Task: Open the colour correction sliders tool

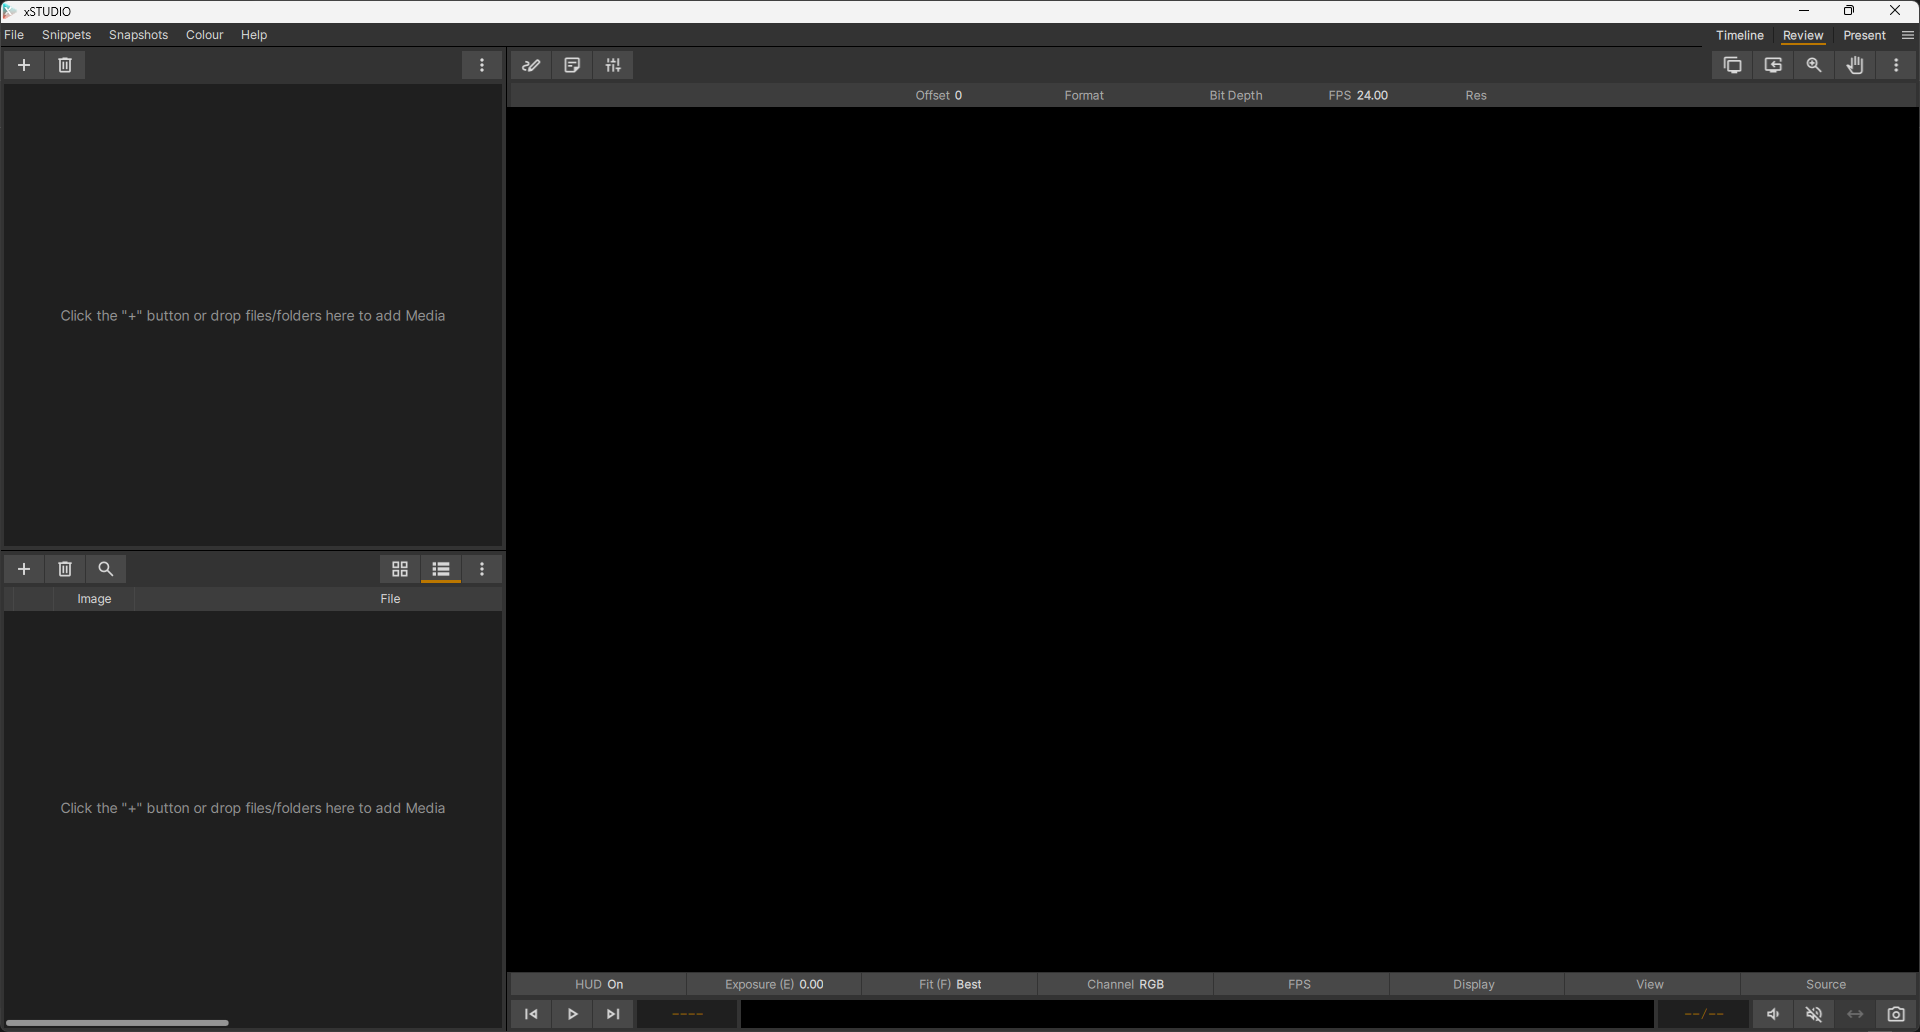Action: coord(613,65)
